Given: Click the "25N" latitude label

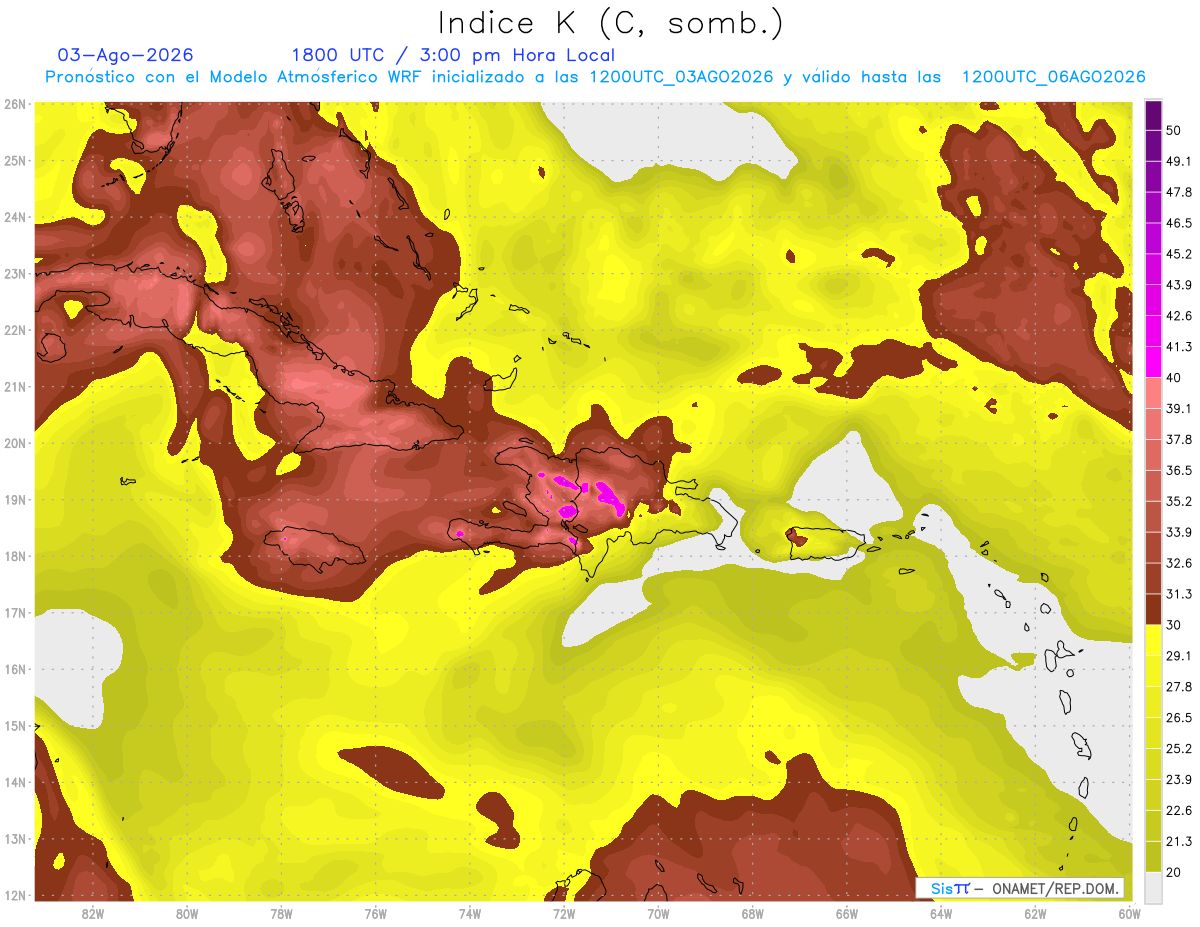Looking at the screenshot, I should [14, 160].
